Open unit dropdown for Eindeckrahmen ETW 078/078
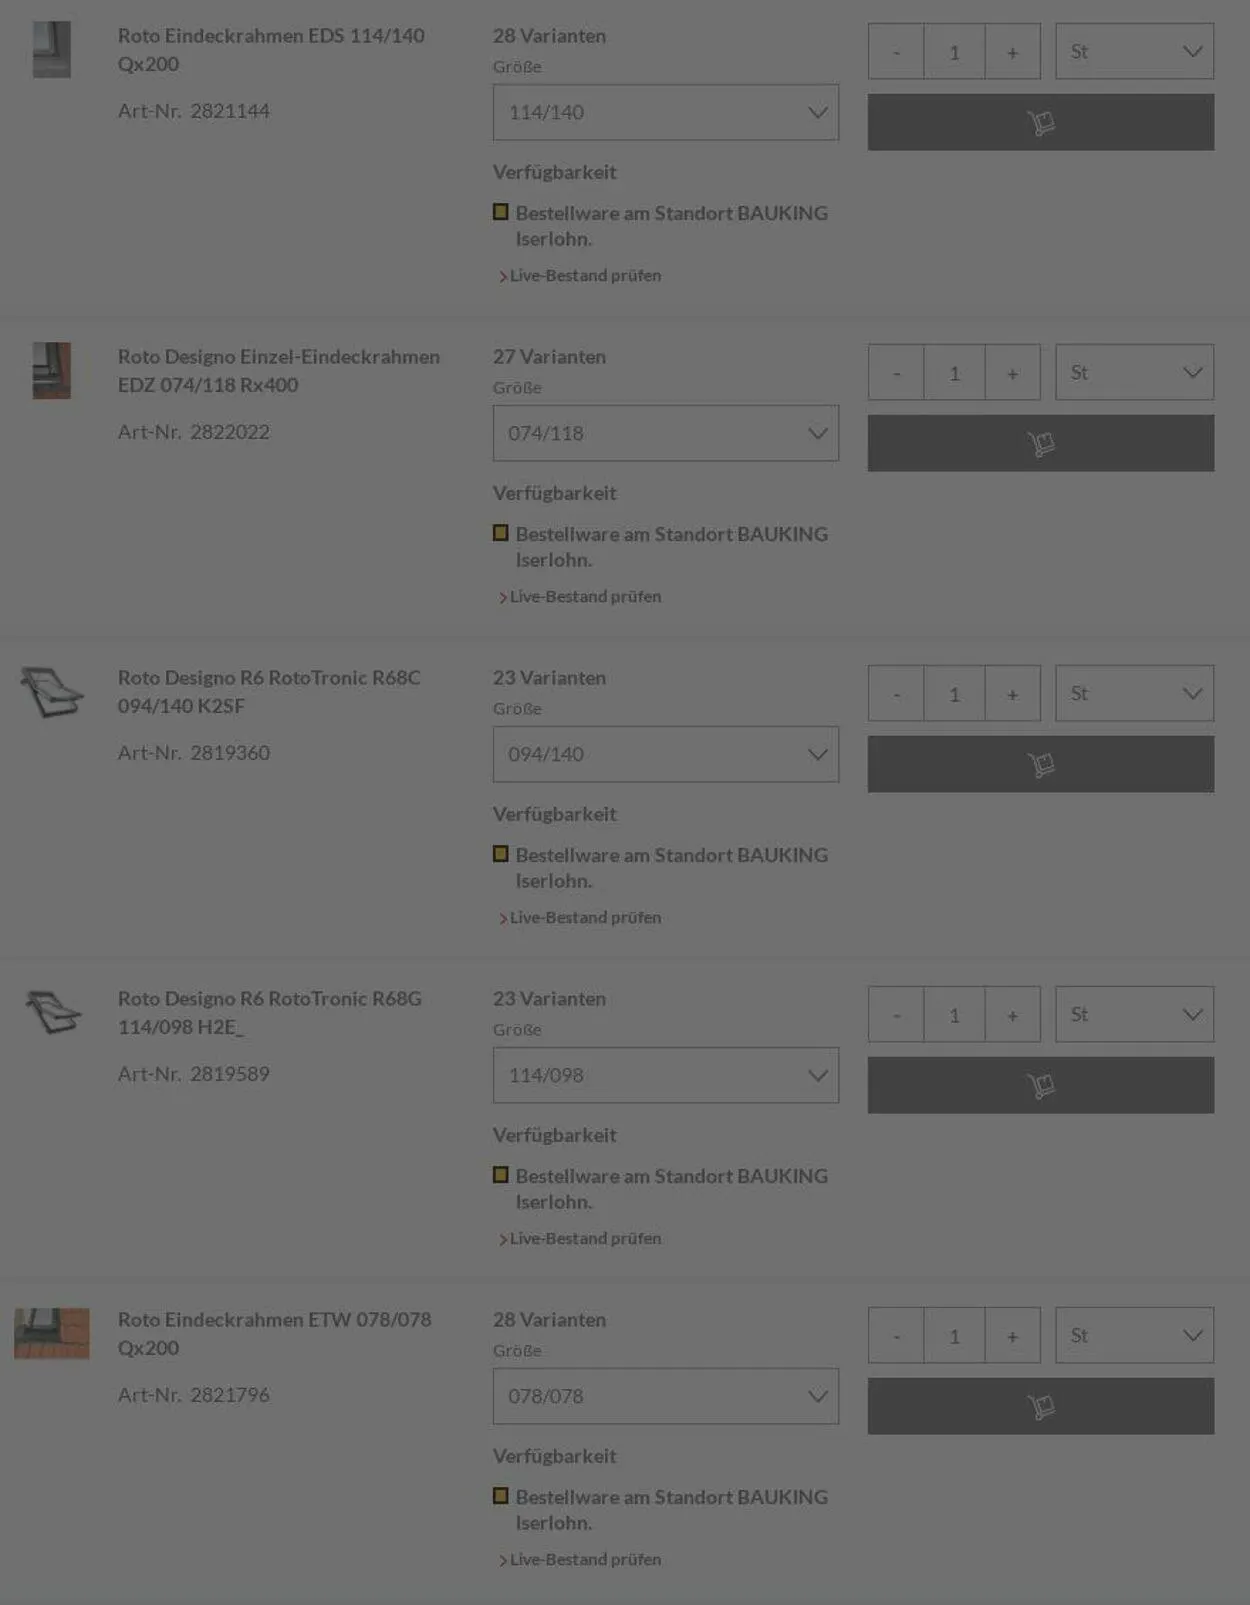1250x1605 pixels. (1134, 1335)
